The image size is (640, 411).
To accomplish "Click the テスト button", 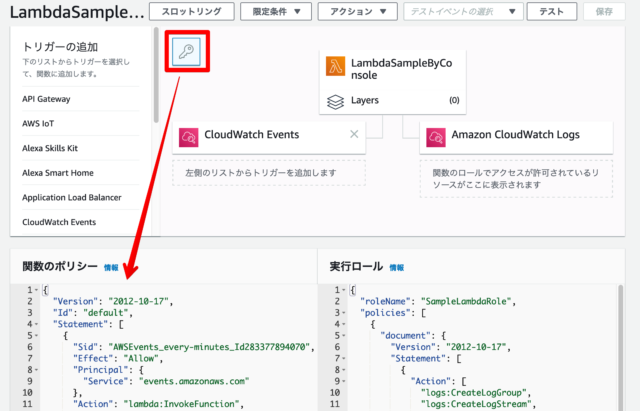I will [552, 11].
